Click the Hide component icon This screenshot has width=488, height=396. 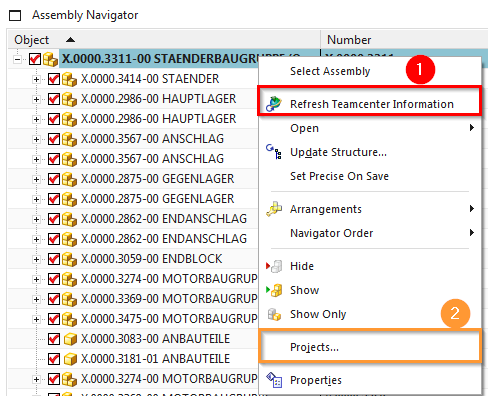coord(274,266)
